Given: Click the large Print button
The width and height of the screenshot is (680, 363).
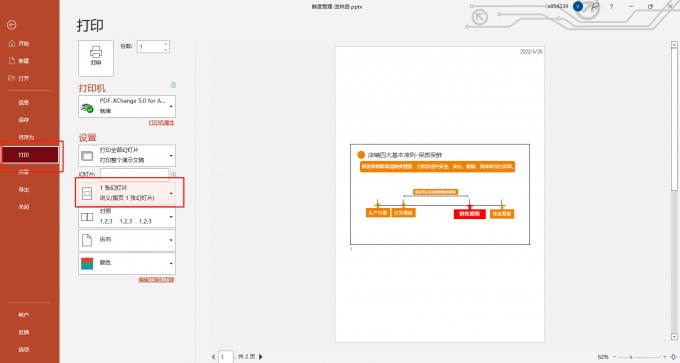Looking at the screenshot, I should click(96, 58).
